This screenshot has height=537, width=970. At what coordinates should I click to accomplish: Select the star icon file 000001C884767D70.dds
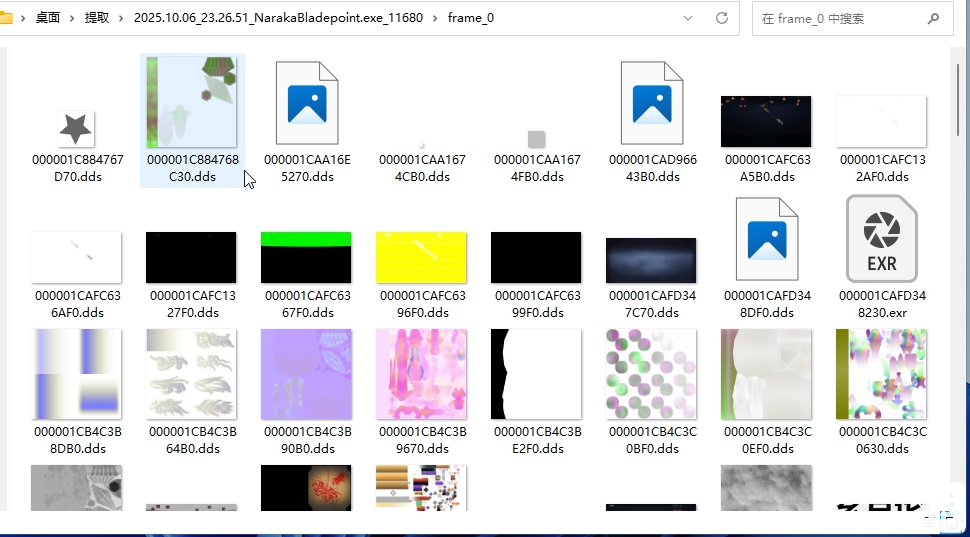point(76,129)
